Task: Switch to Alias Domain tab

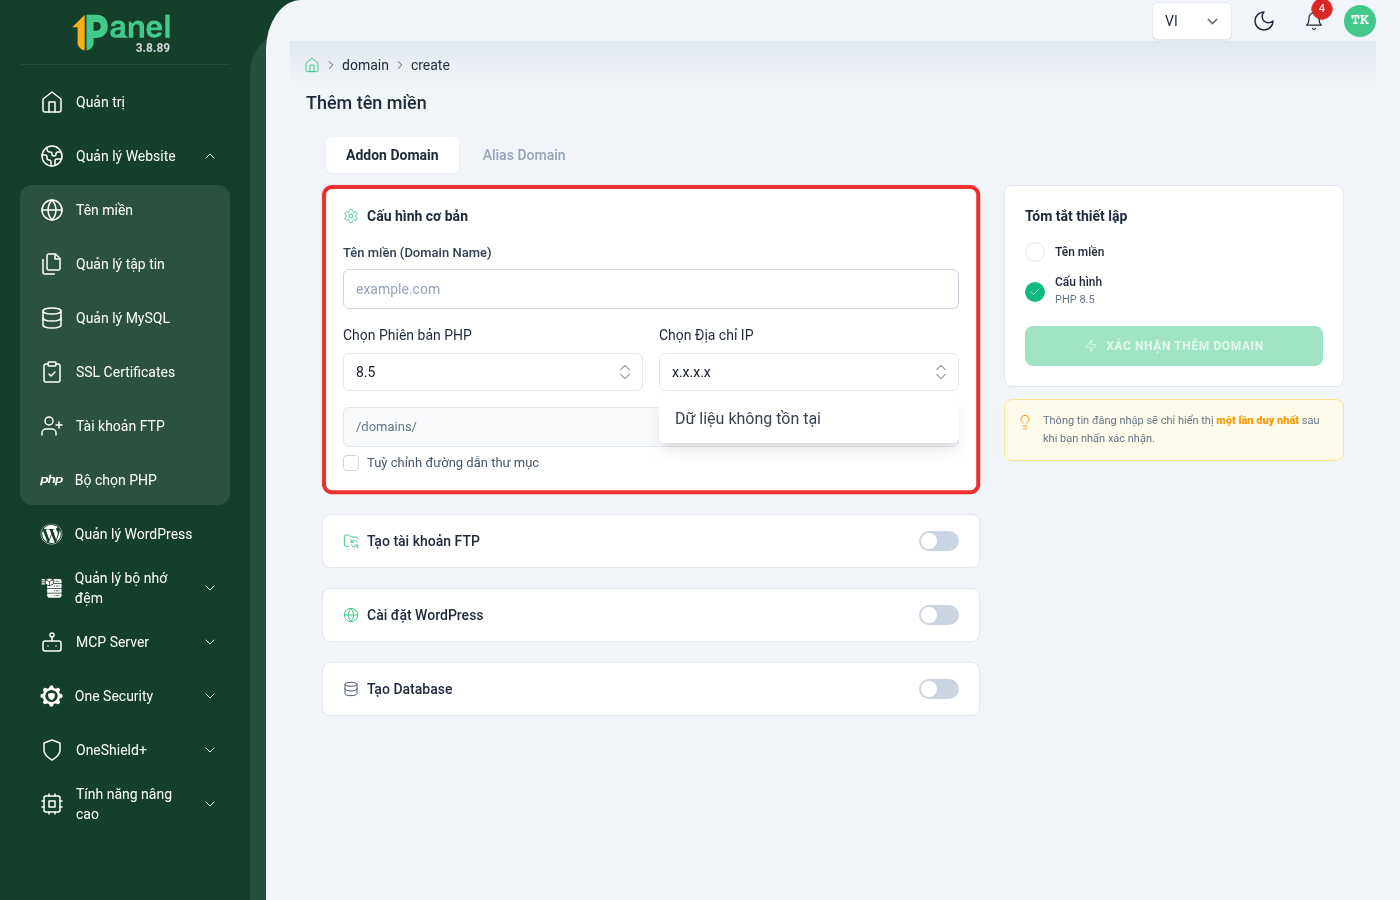Action: point(524,155)
